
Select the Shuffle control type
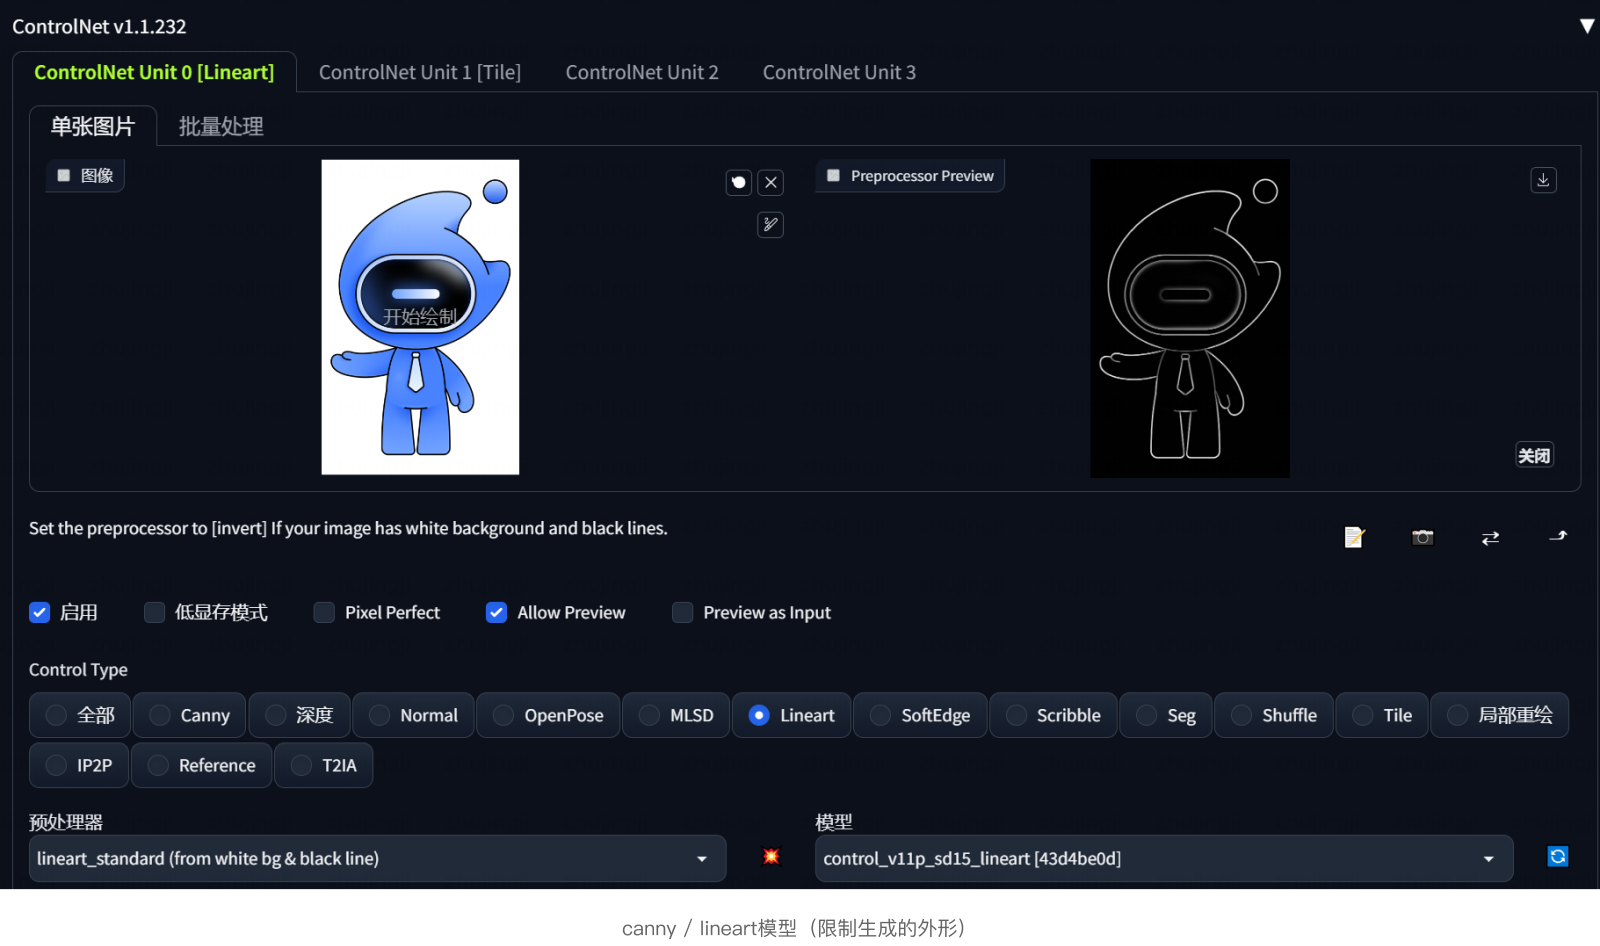[x=1274, y=715]
